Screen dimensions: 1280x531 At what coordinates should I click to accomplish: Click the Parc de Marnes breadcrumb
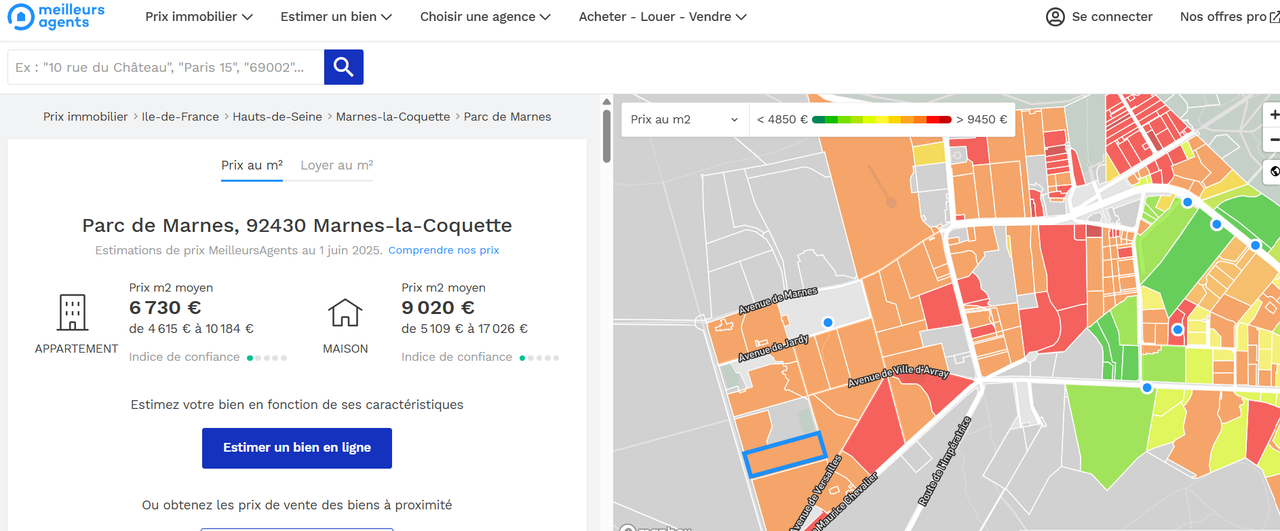(x=507, y=117)
